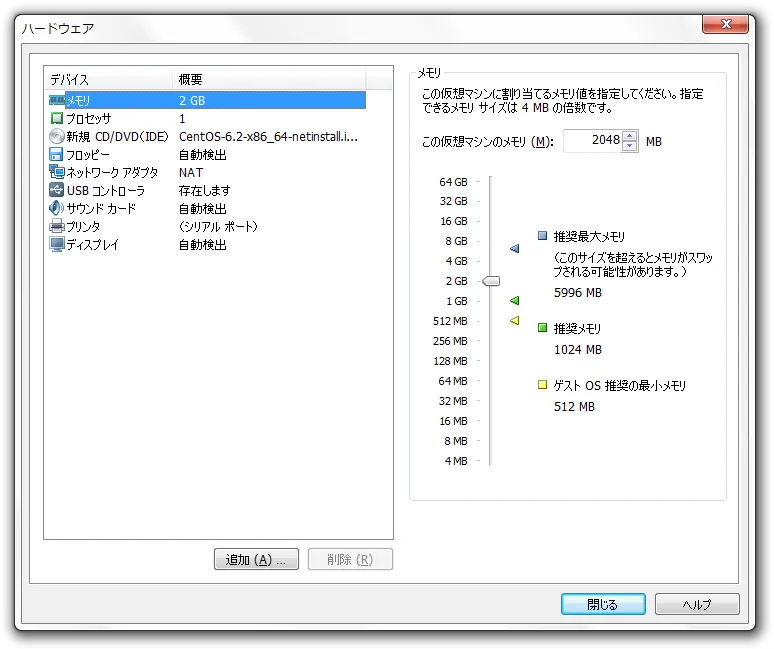
Task: Click the 256 MB slider scale label
Action: point(450,341)
